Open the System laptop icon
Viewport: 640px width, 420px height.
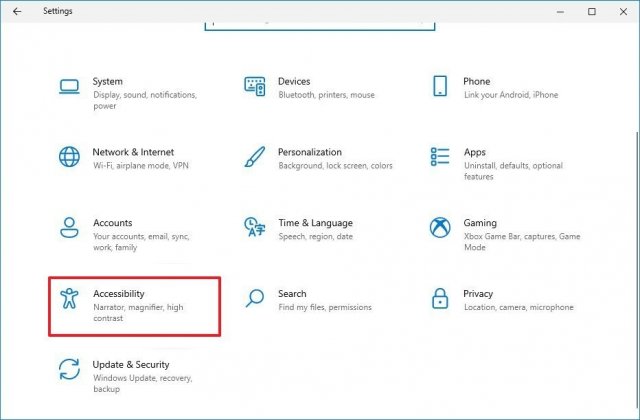[69, 87]
